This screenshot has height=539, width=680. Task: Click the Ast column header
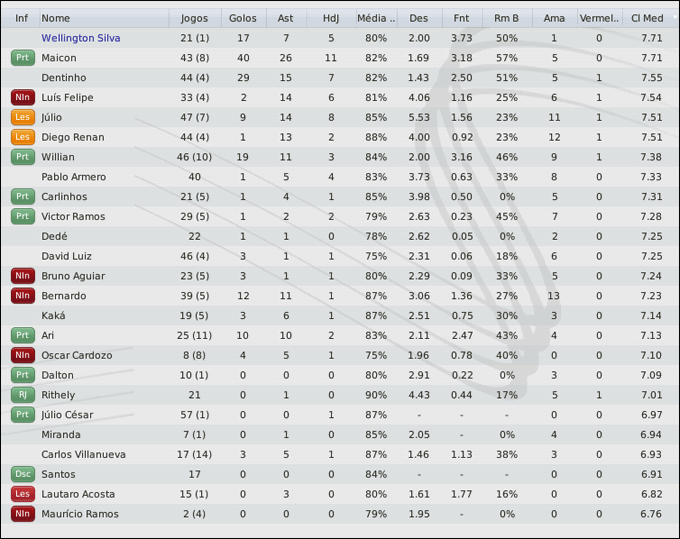click(286, 18)
